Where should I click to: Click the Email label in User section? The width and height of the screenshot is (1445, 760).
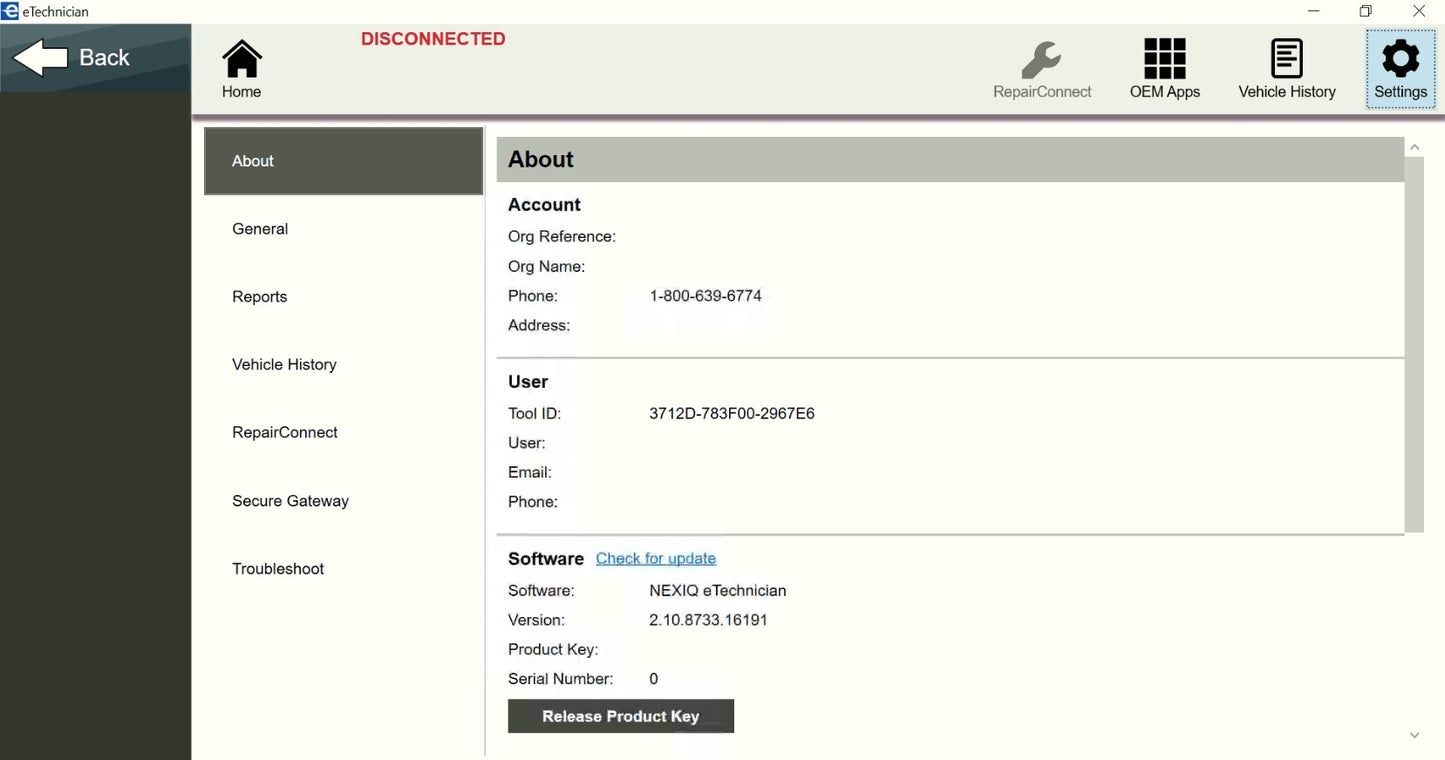[x=530, y=473]
